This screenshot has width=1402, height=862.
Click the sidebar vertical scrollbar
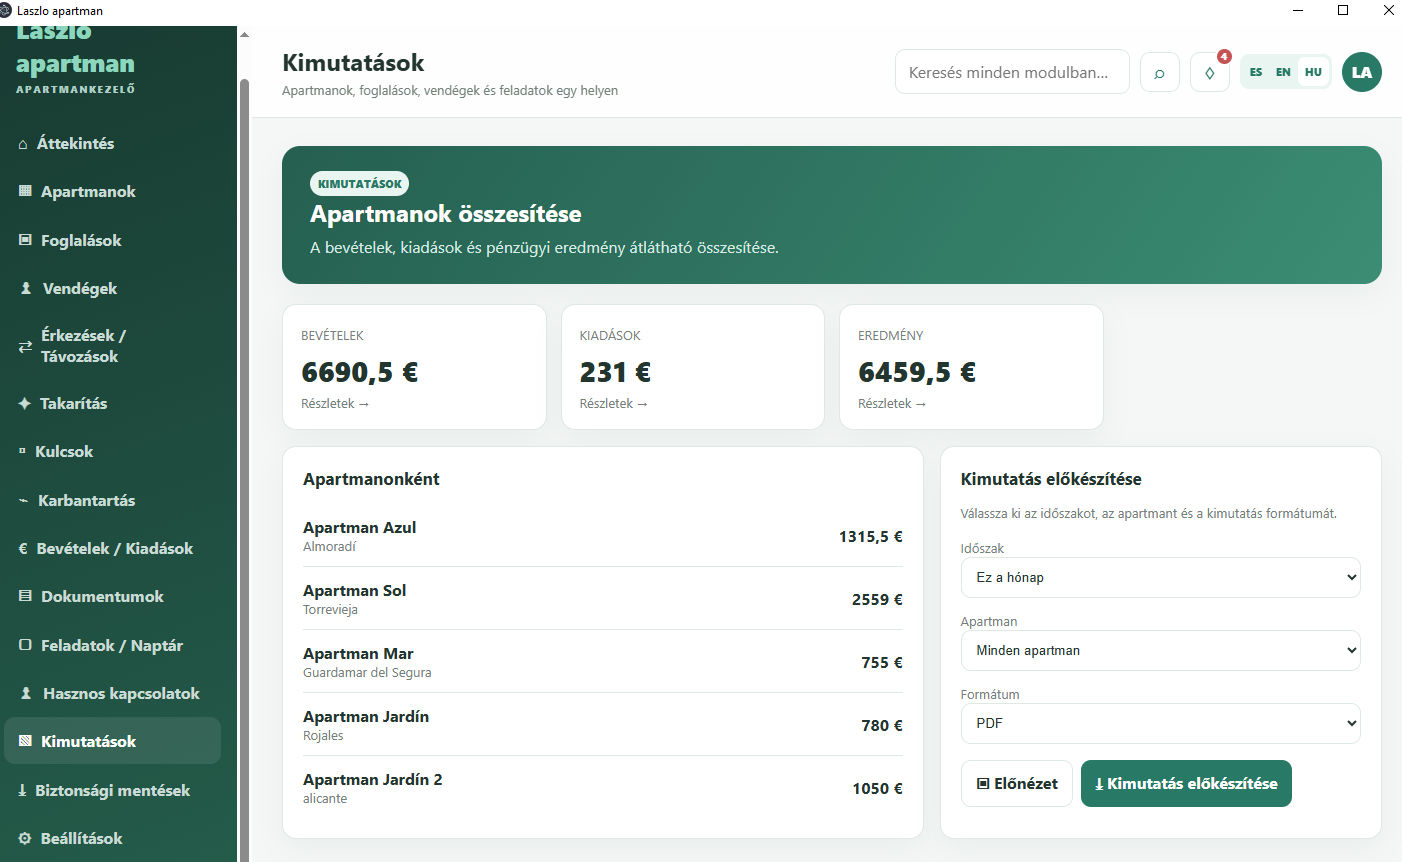click(x=244, y=470)
